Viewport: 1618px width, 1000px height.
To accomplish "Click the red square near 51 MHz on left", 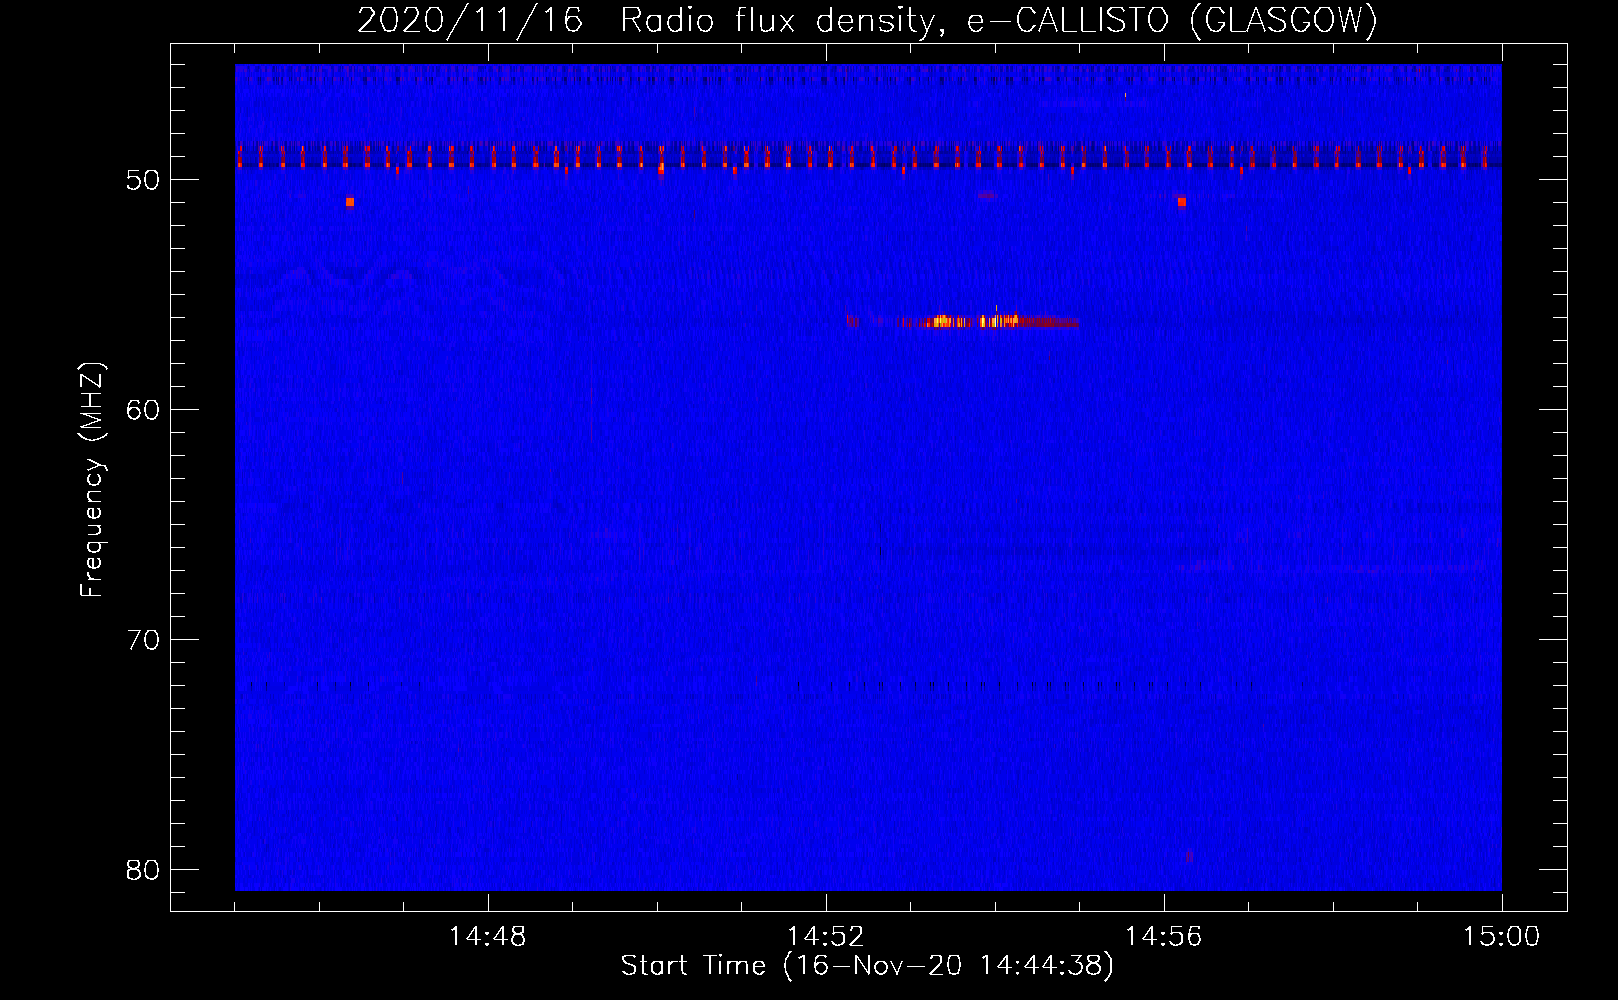I will click(349, 202).
